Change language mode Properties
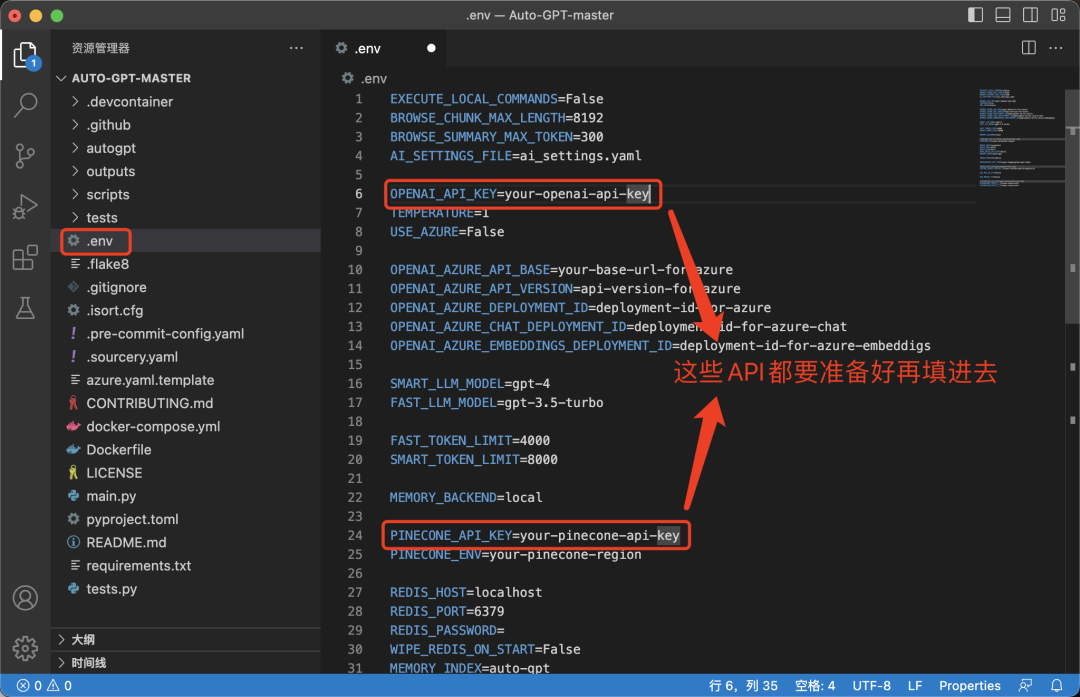The width and height of the screenshot is (1080, 697). pos(970,685)
